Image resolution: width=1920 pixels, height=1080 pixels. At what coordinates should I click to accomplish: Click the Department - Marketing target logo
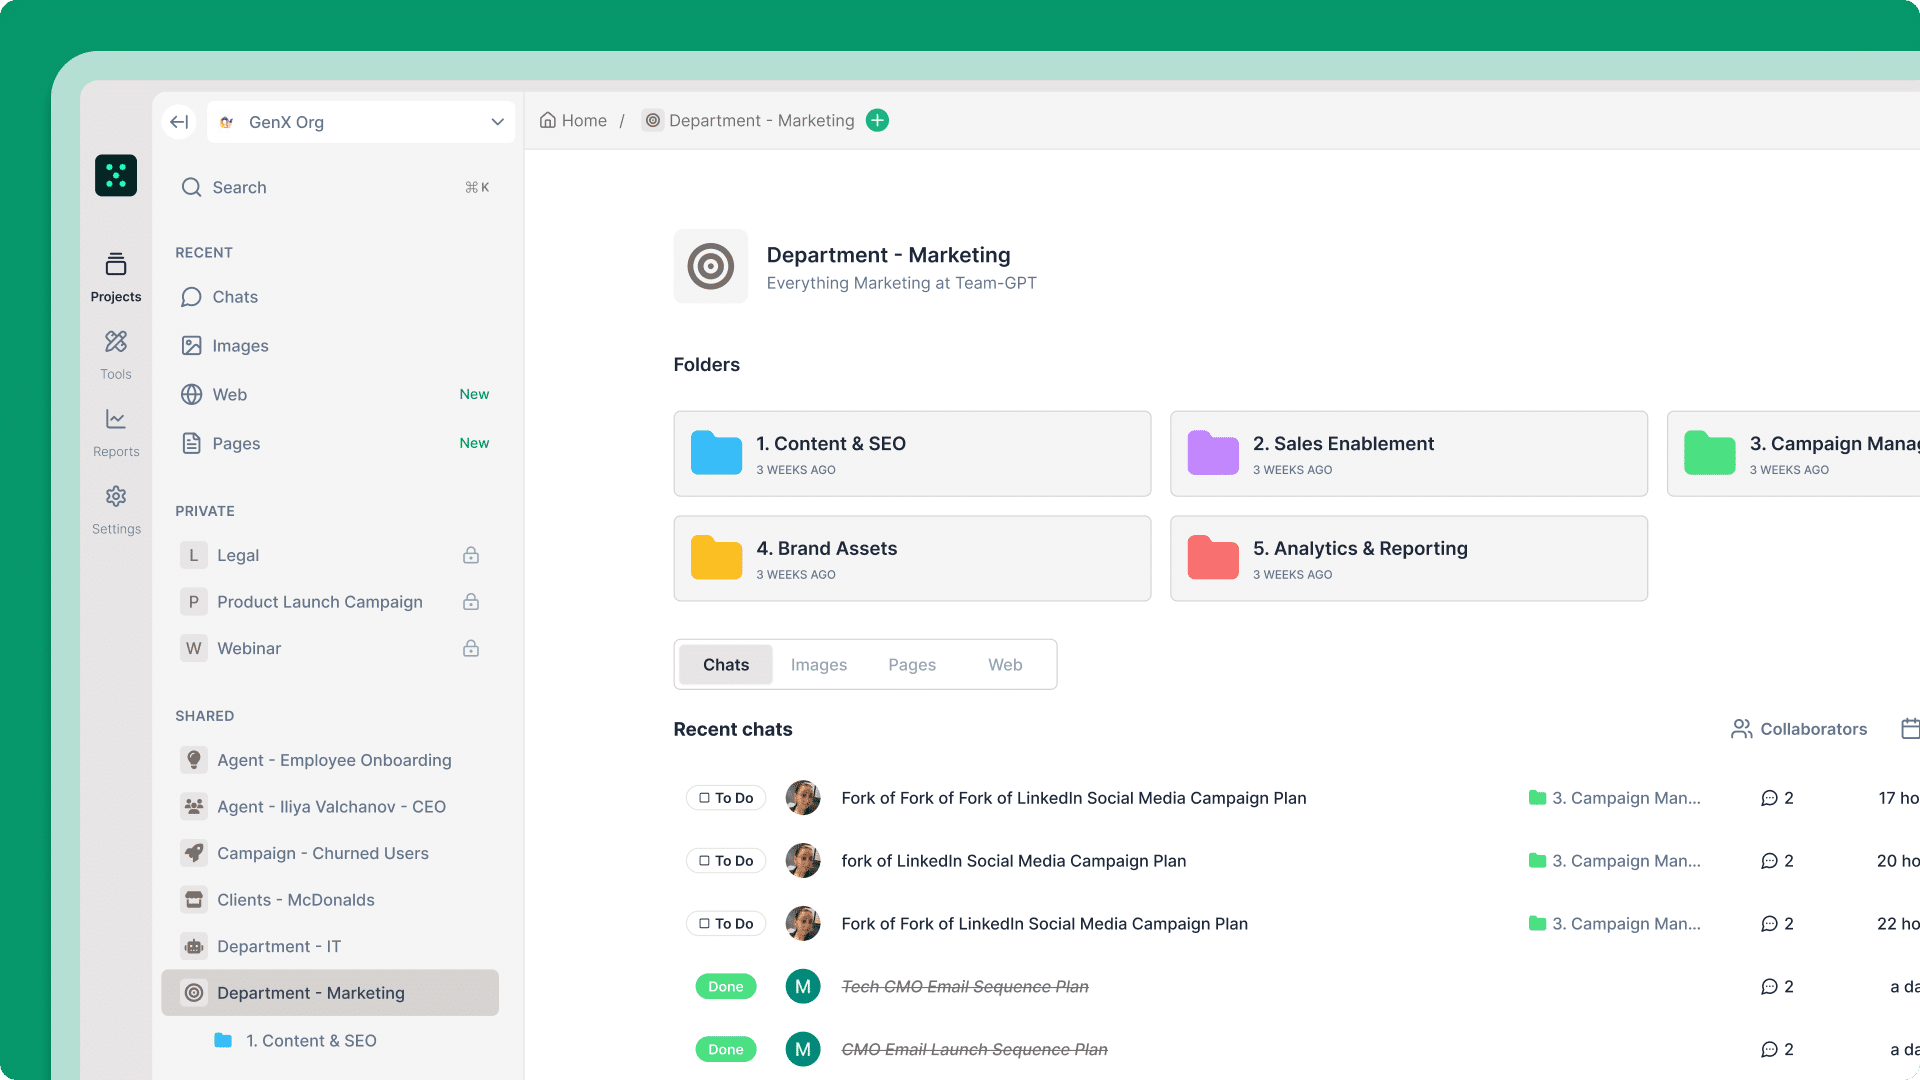711,266
